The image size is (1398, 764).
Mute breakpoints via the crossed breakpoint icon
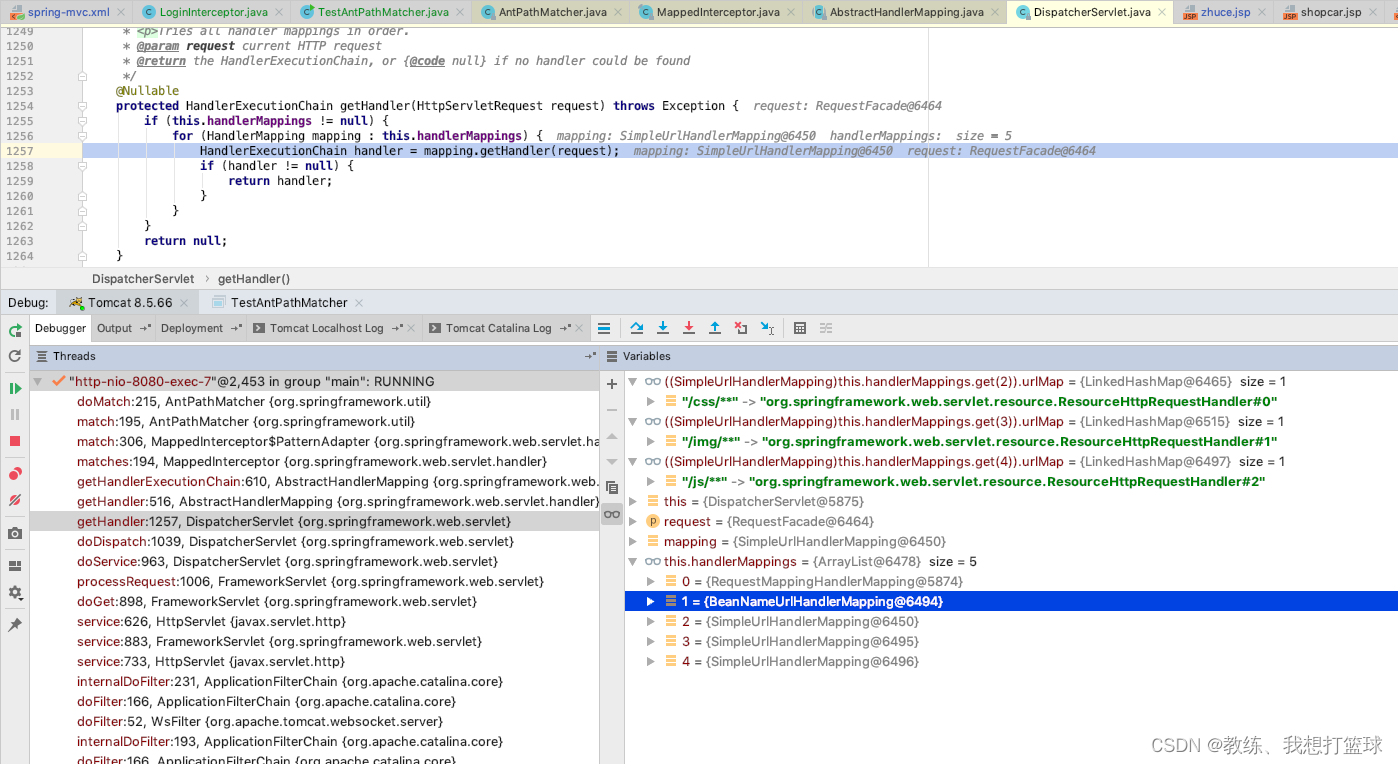(14, 497)
